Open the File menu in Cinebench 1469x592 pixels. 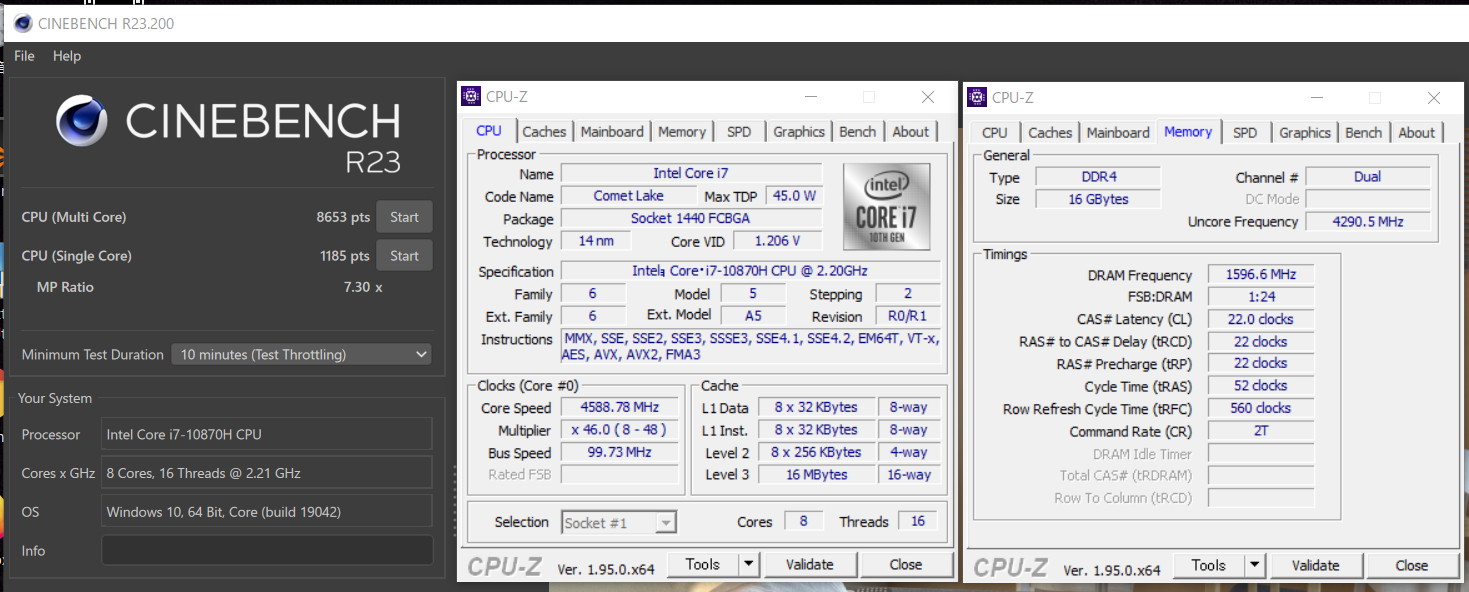coord(24,56)
